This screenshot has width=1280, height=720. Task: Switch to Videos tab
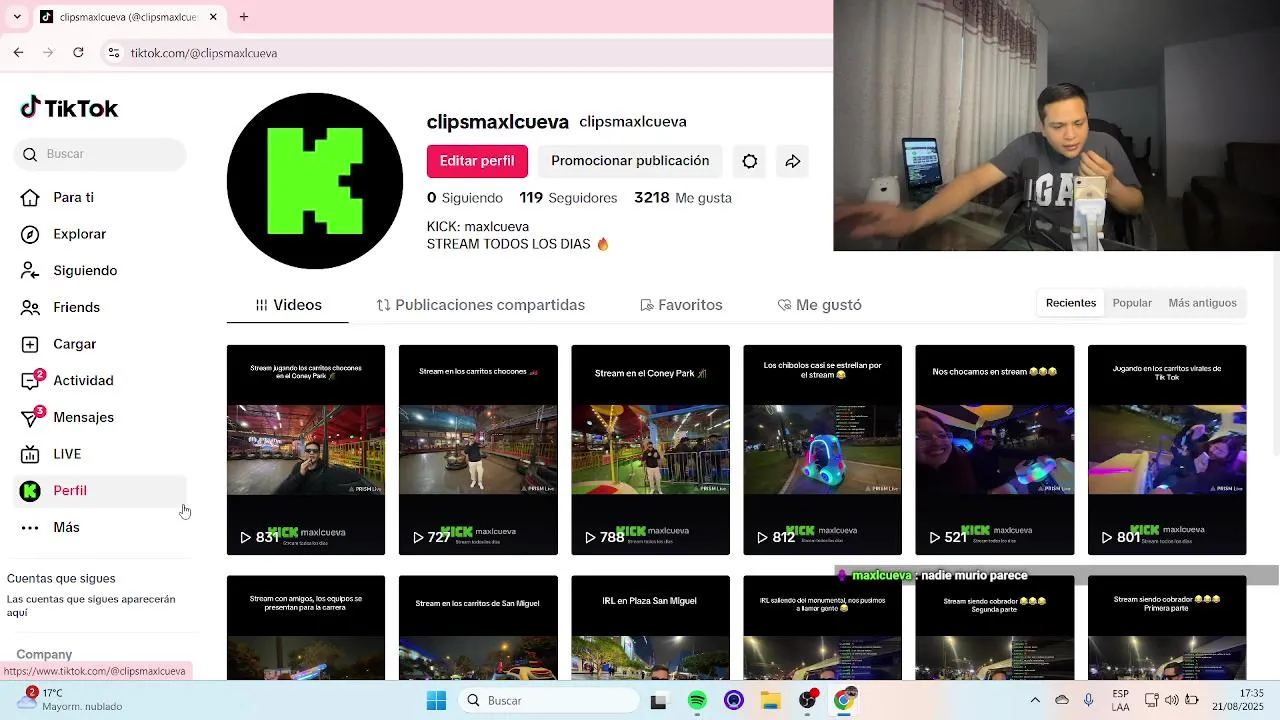point(288,305)
